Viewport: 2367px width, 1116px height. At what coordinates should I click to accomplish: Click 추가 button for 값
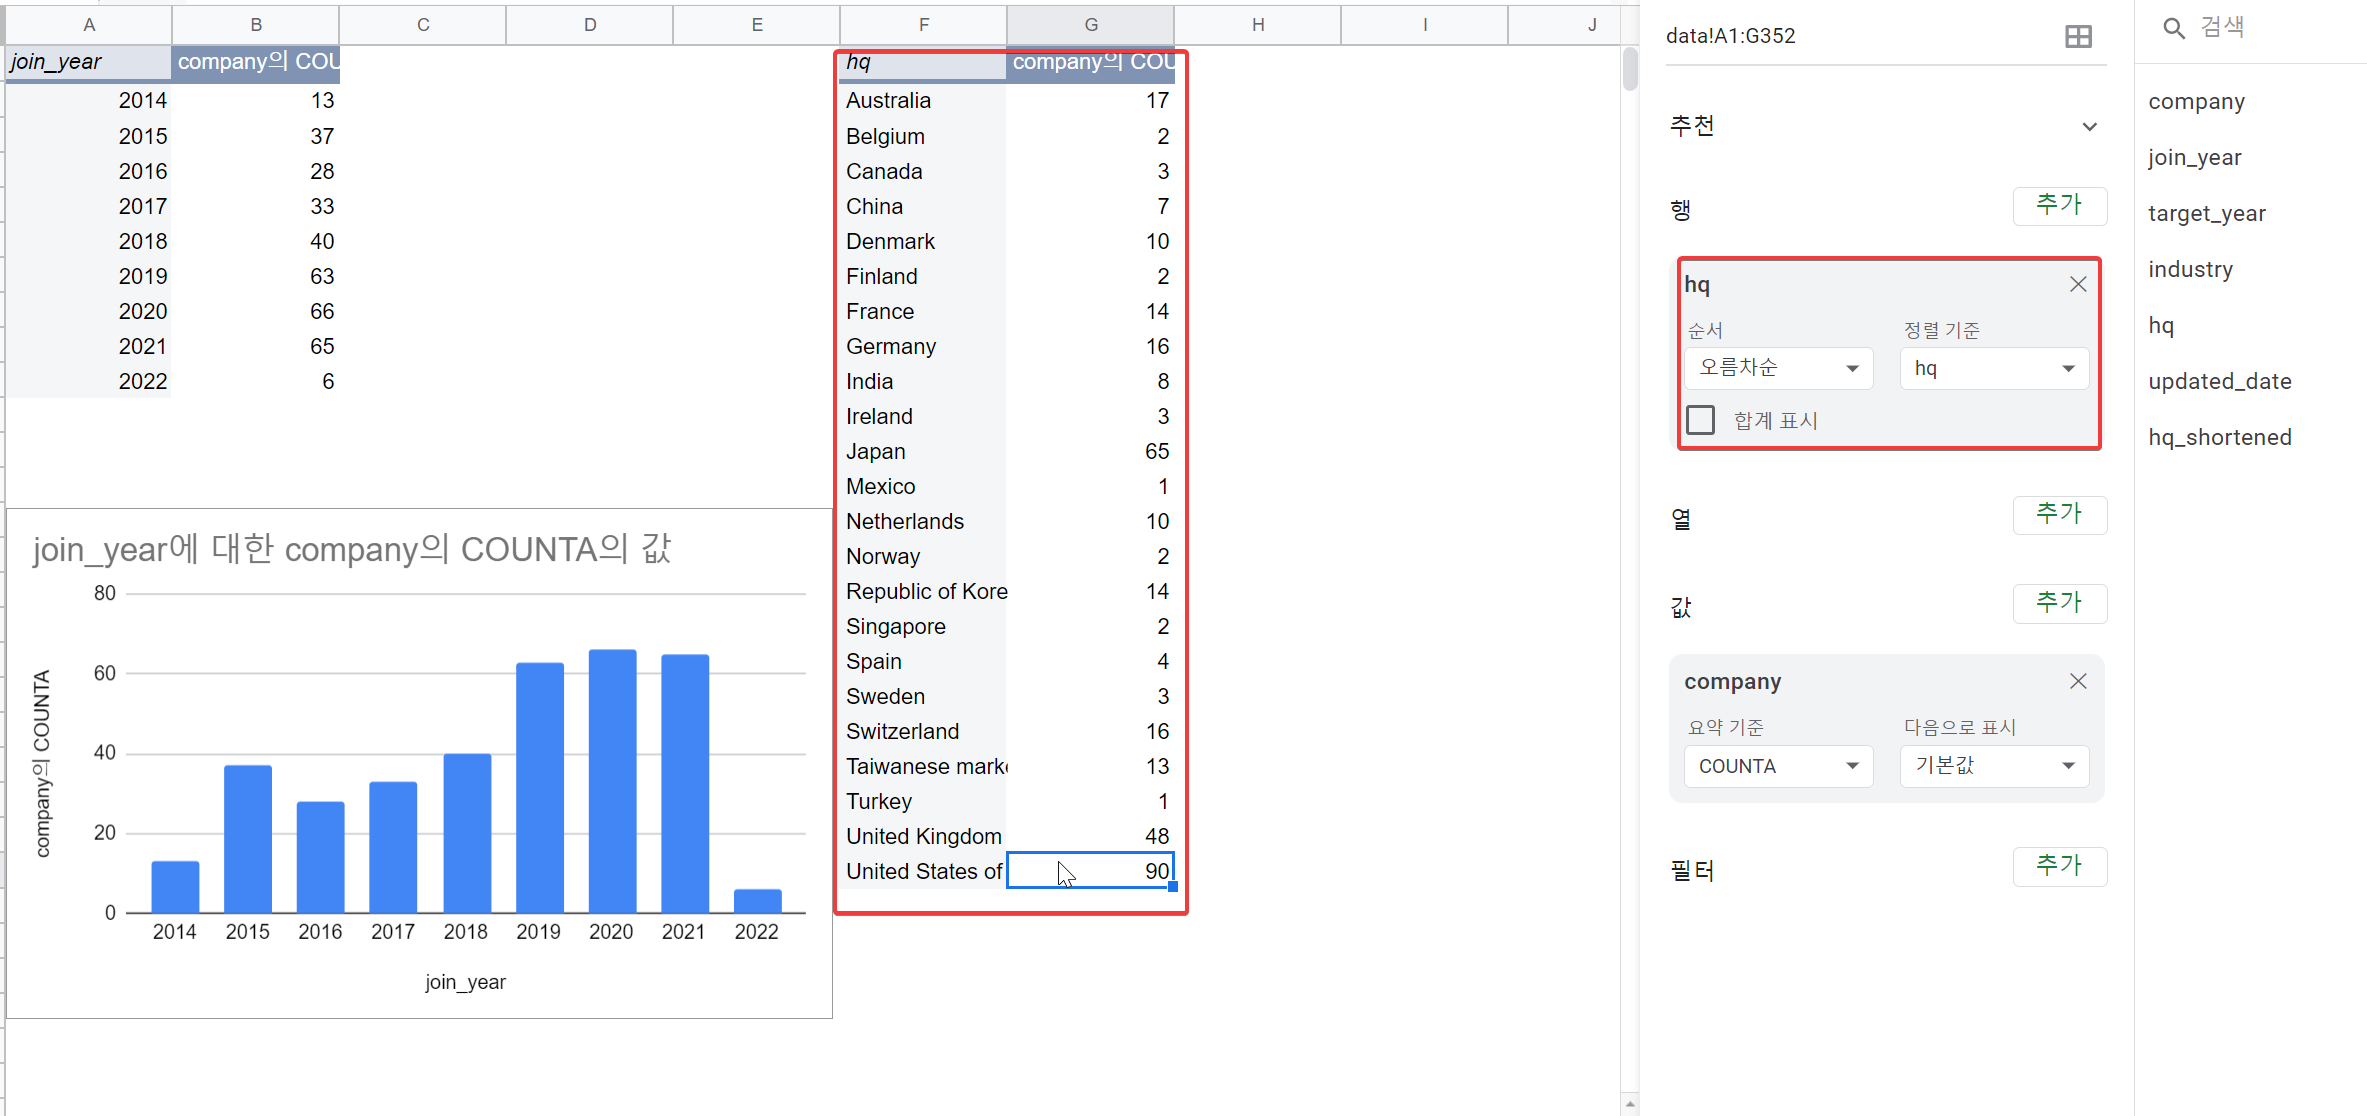point(2059,603)
